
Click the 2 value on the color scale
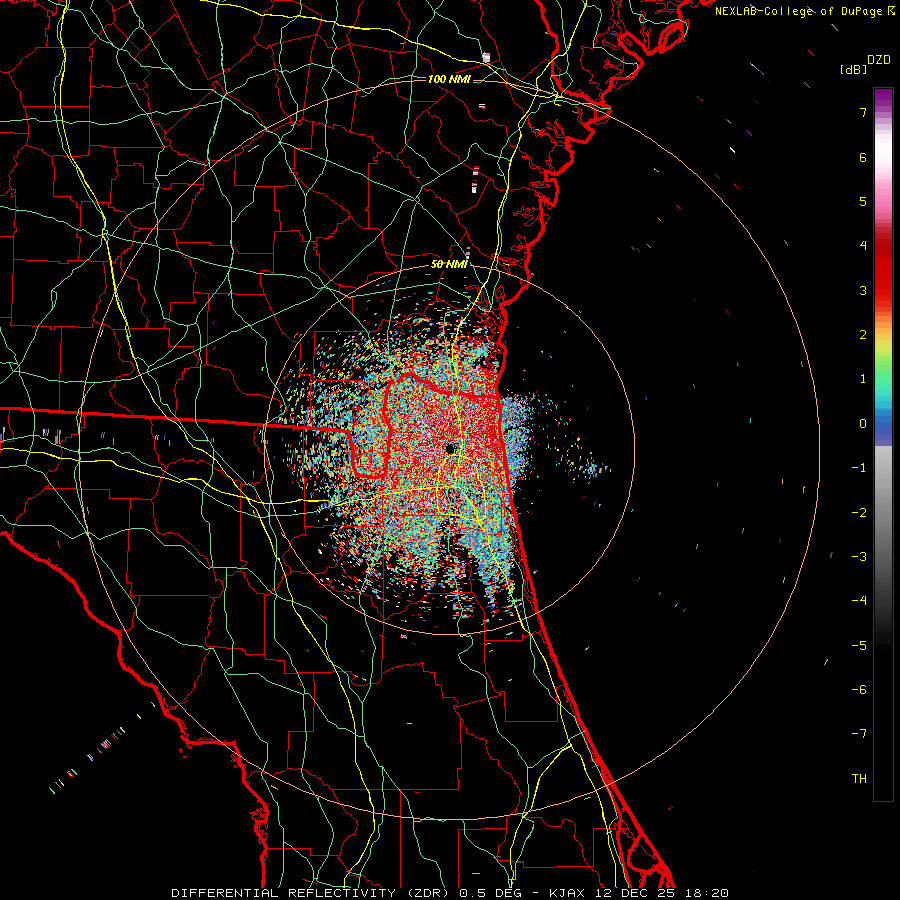point(863,335)
